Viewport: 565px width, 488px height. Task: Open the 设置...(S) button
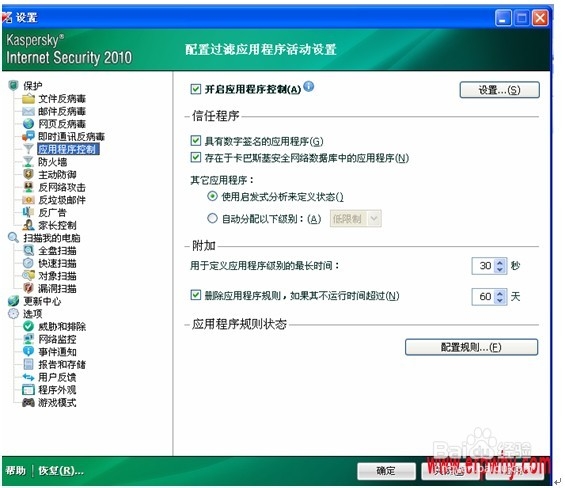[499, 90]
